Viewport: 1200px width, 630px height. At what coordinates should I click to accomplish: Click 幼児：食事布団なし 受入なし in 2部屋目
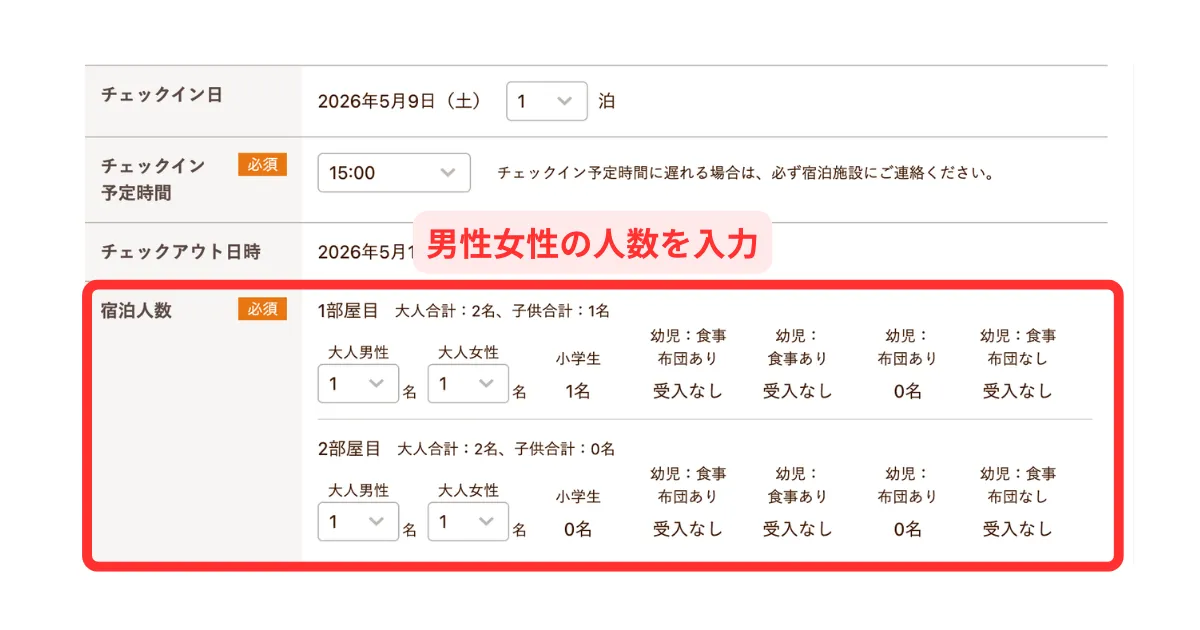[x=1017, y=529]
